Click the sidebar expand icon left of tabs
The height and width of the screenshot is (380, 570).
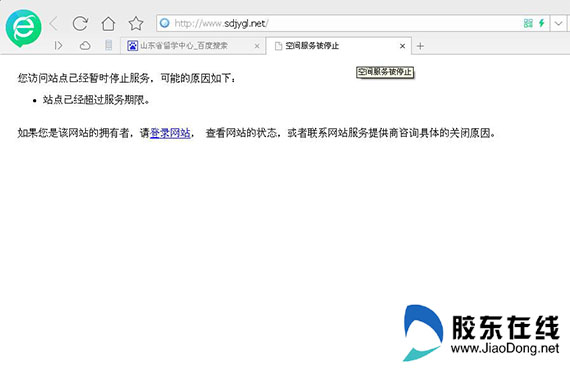pos(58,45)
